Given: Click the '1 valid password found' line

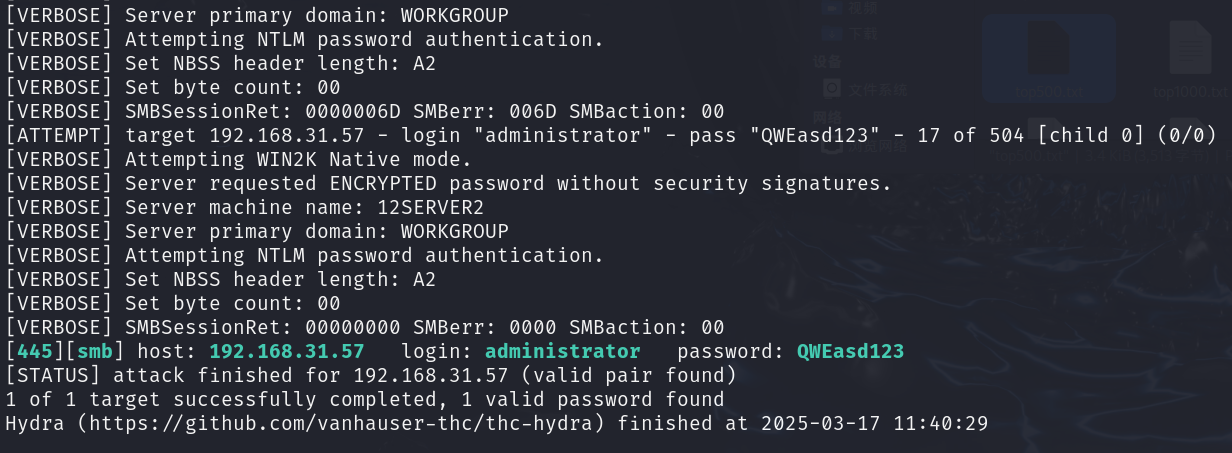Looking at the screenshot, I should pyautogui.click(x=365, y=399).
